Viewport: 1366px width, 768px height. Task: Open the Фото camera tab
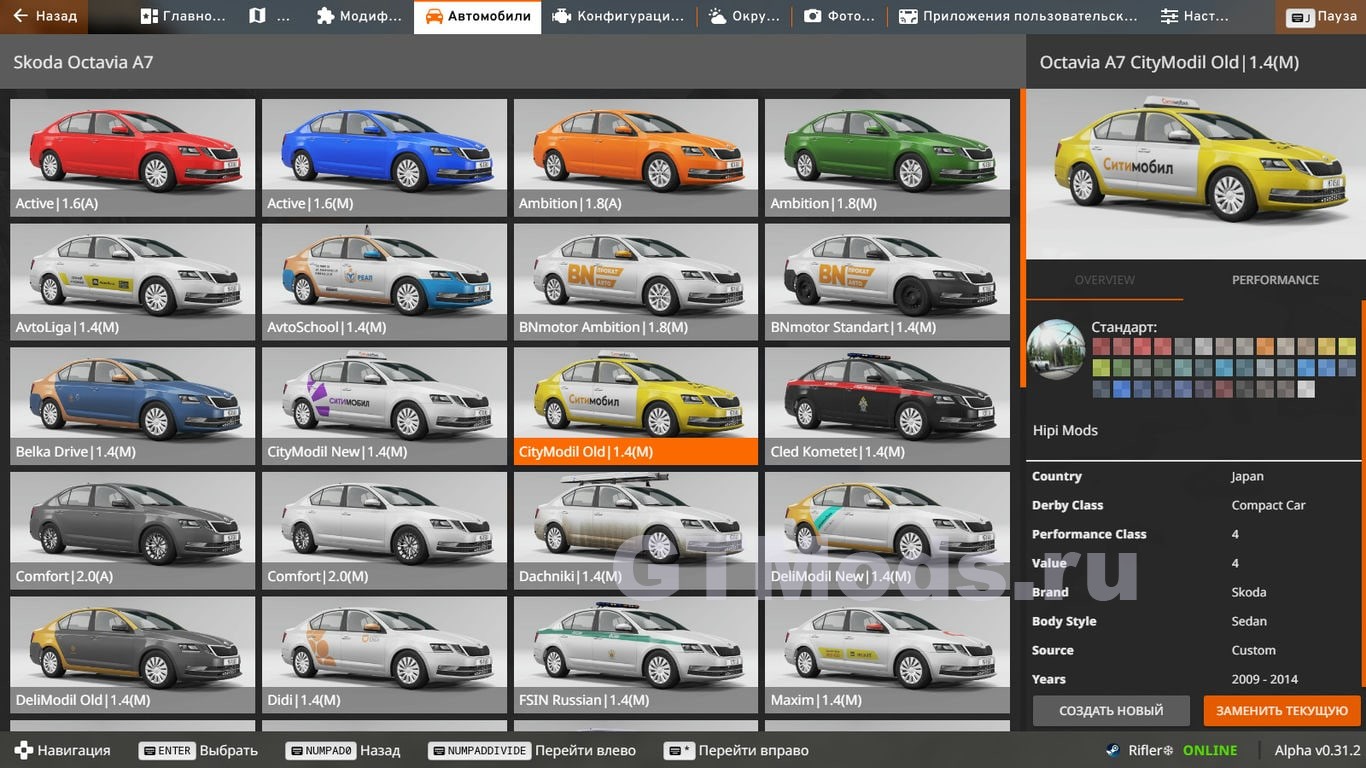click(x=840, y=16)
